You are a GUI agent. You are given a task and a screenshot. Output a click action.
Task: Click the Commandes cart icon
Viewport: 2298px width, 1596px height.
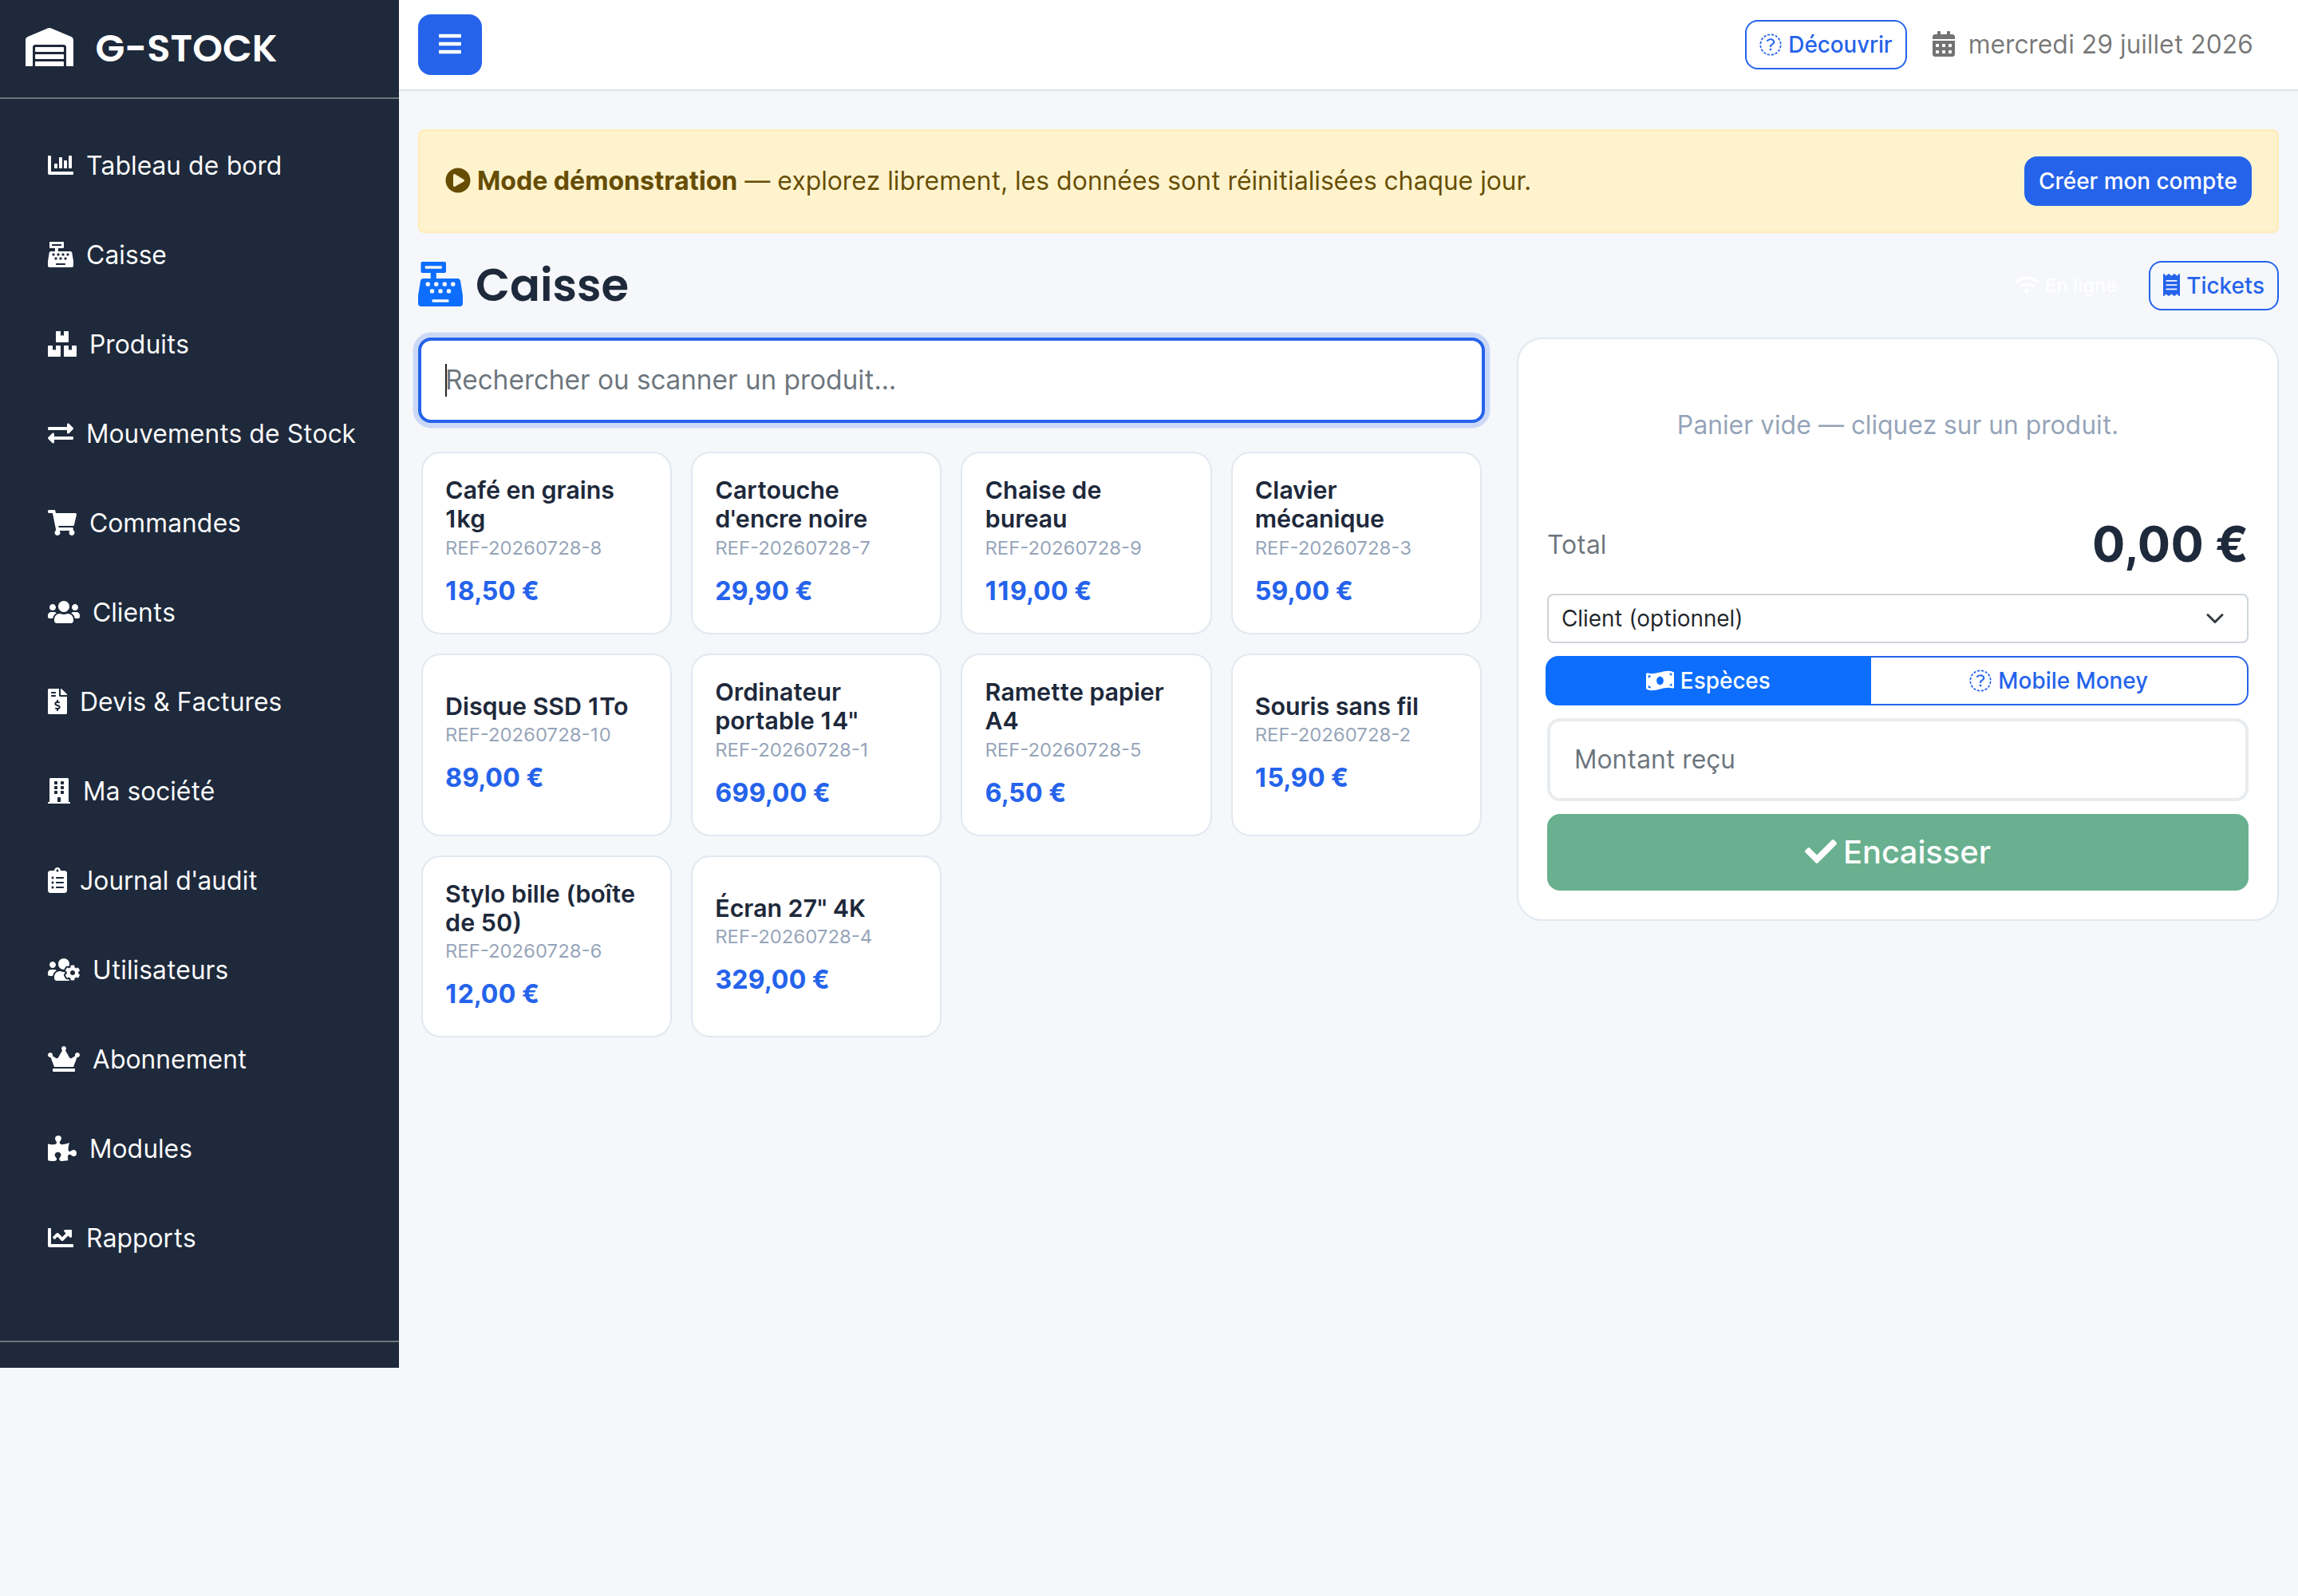[62, 523]
